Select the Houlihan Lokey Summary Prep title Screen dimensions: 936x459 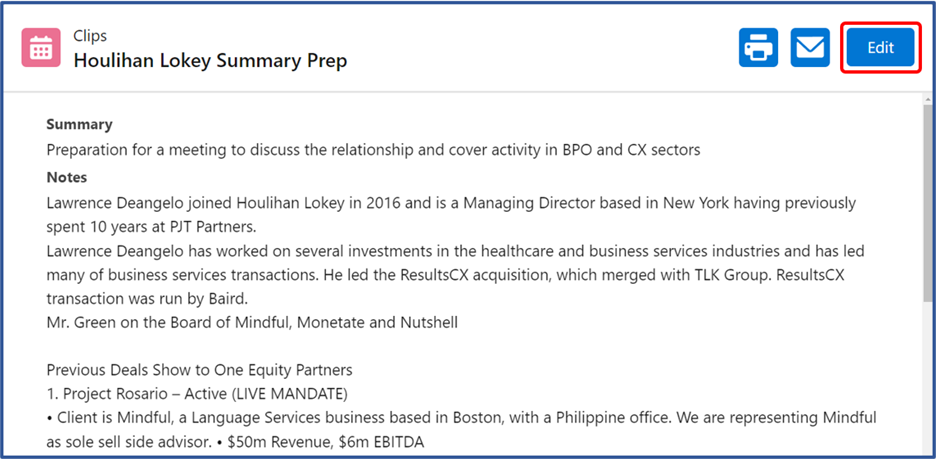pos(210,60)
